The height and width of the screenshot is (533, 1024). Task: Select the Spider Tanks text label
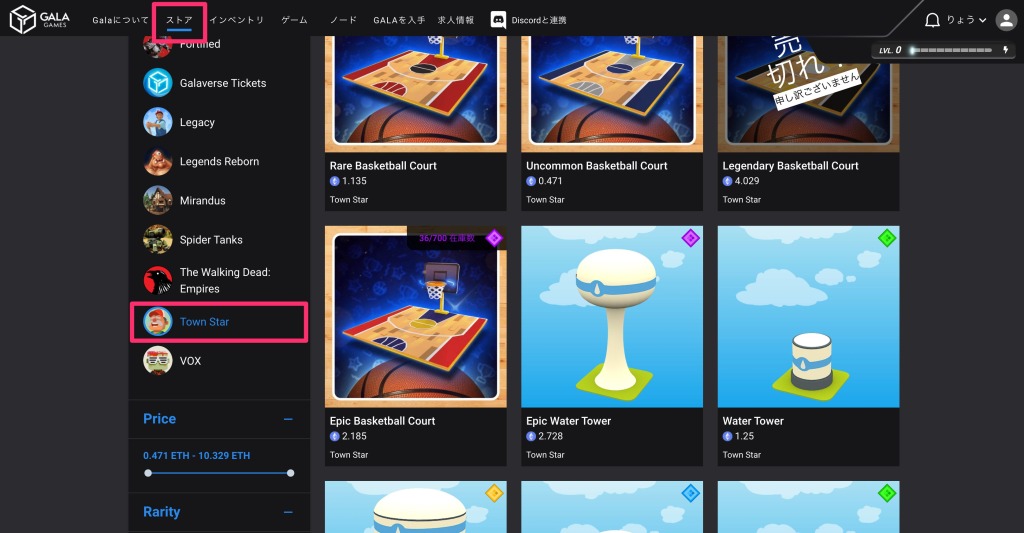click(x=211, y=240)
